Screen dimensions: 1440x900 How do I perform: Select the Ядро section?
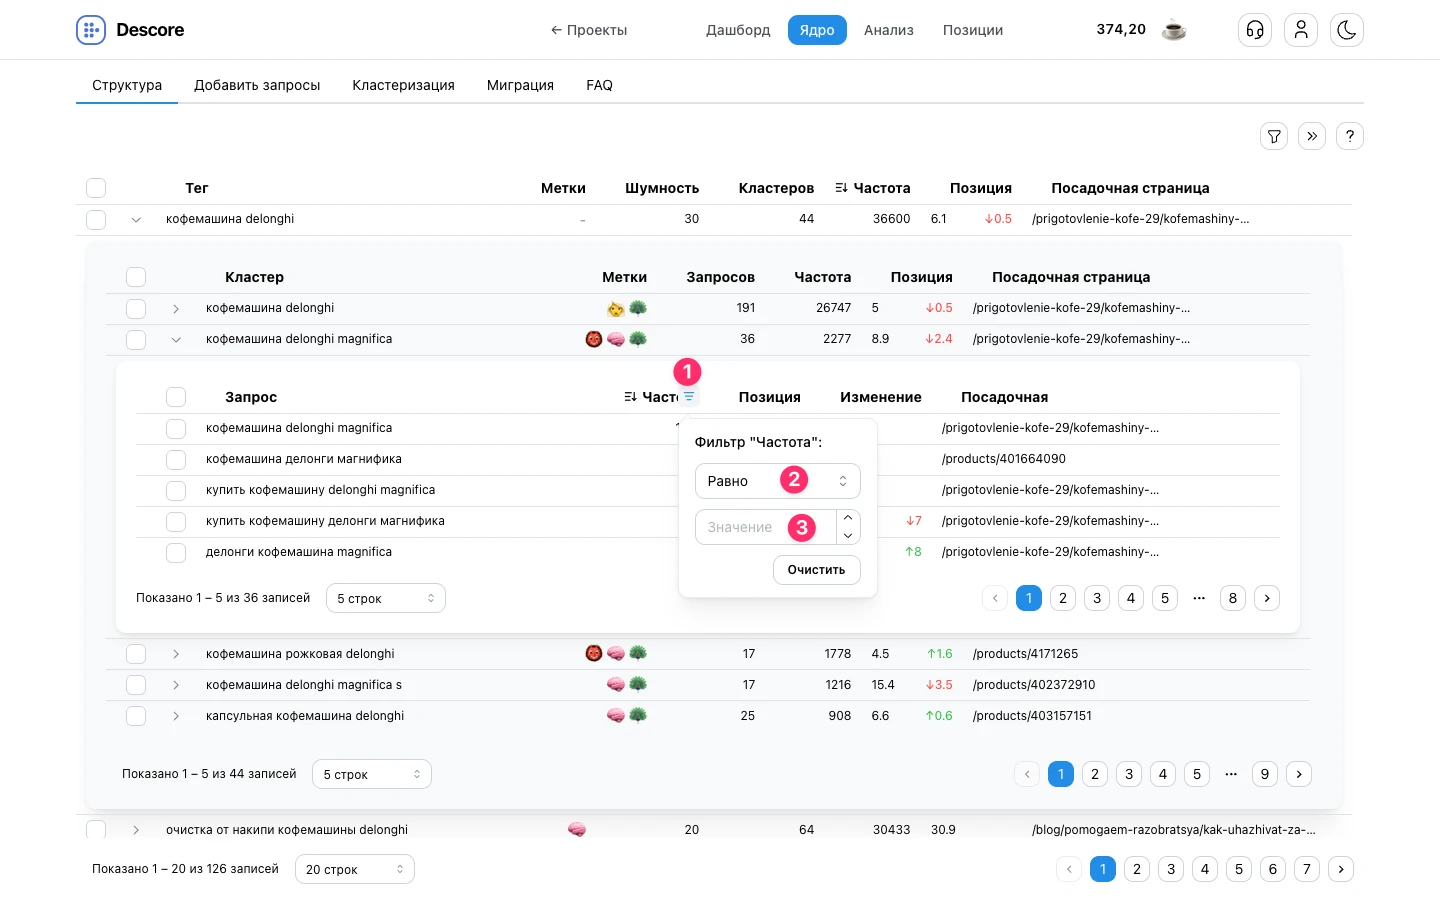[x=817, y=30]
